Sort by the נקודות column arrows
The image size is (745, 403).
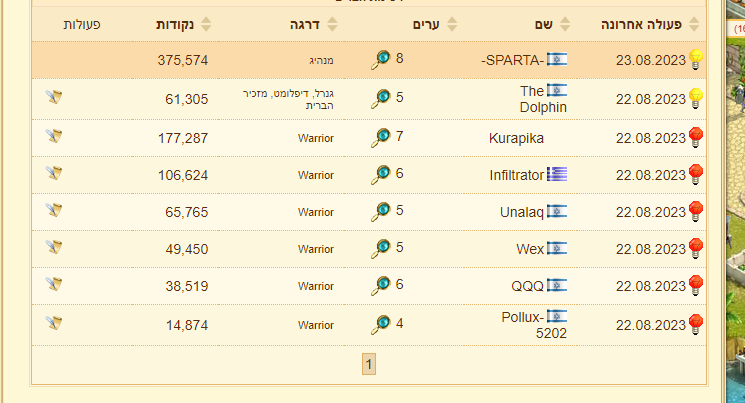pos(206,24)
